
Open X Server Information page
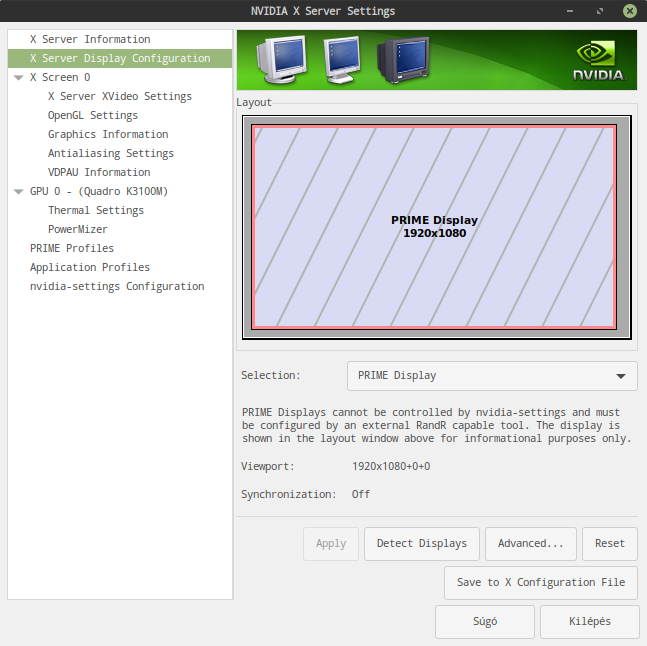point(120,39)
